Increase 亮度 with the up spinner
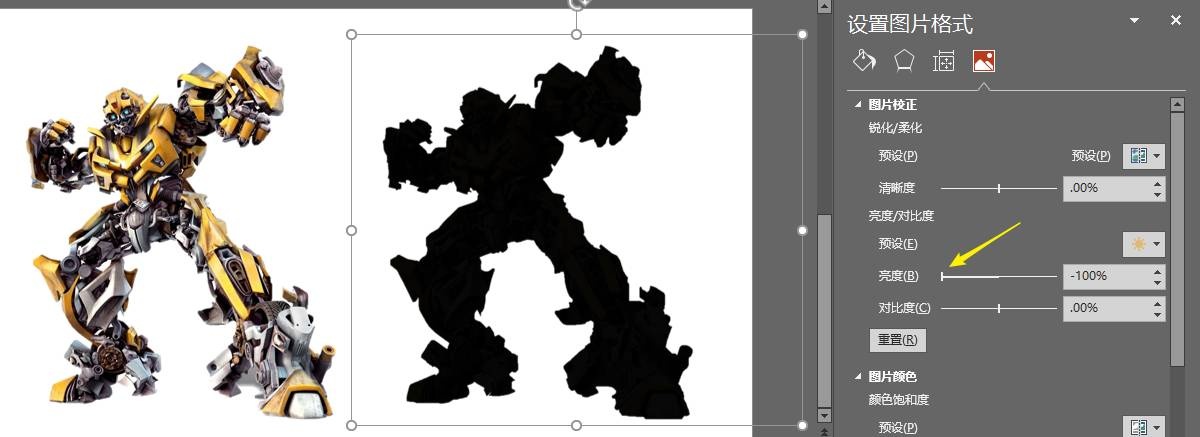The image size is (1200, 437). coord(1158,271)
